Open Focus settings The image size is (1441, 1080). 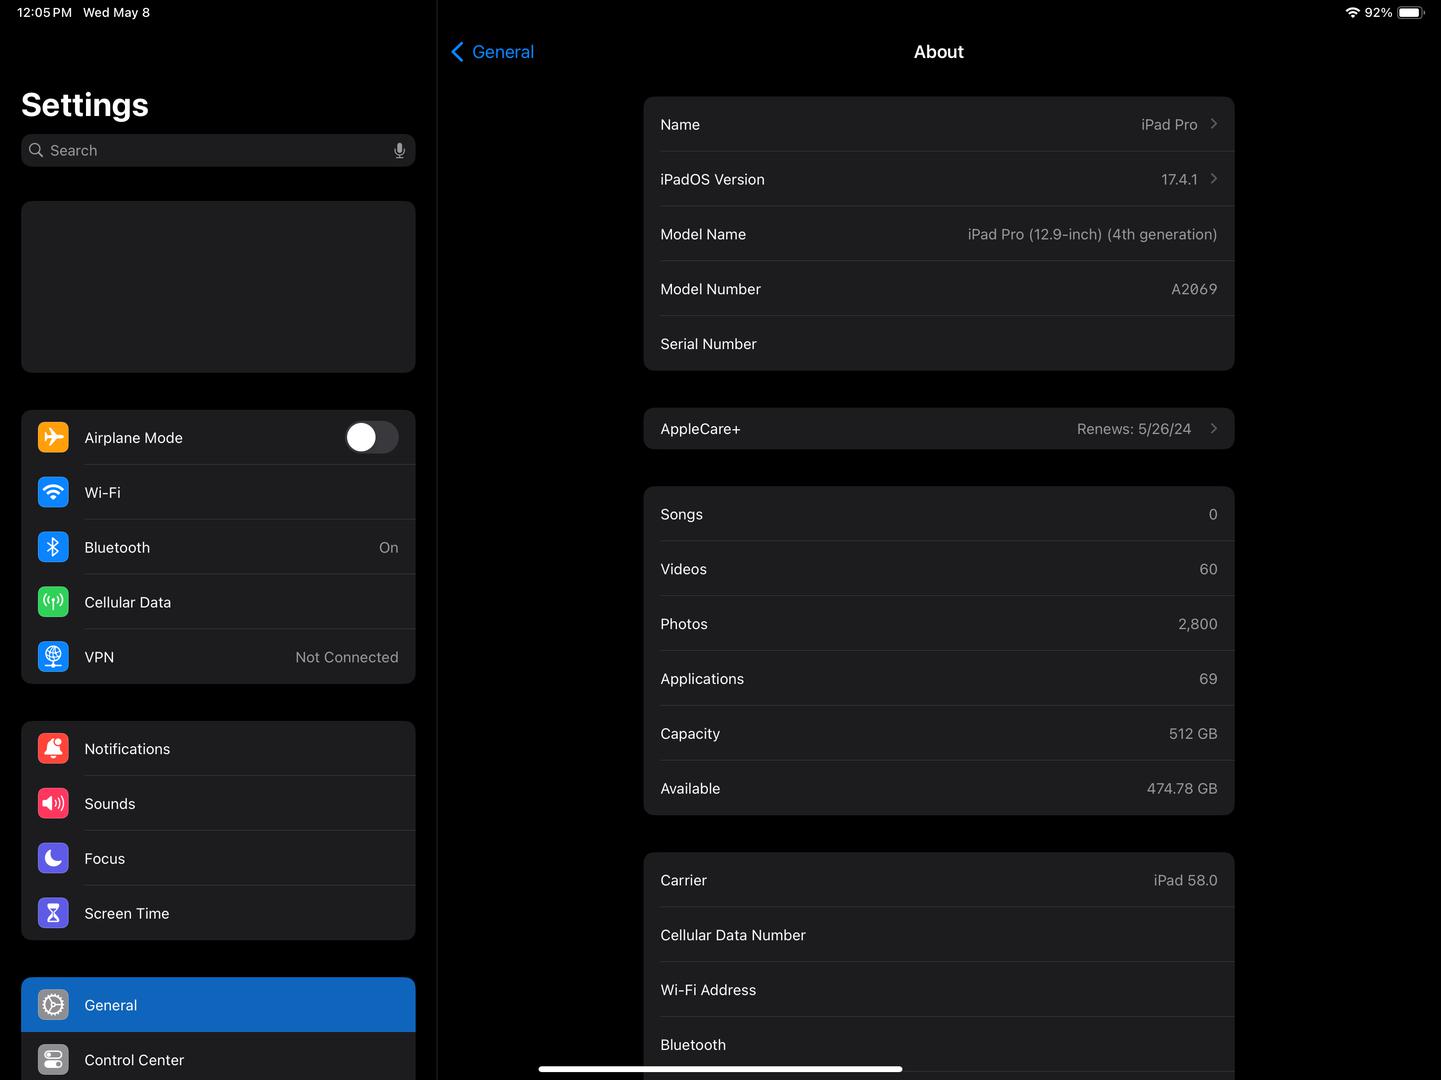pos(218,858)
